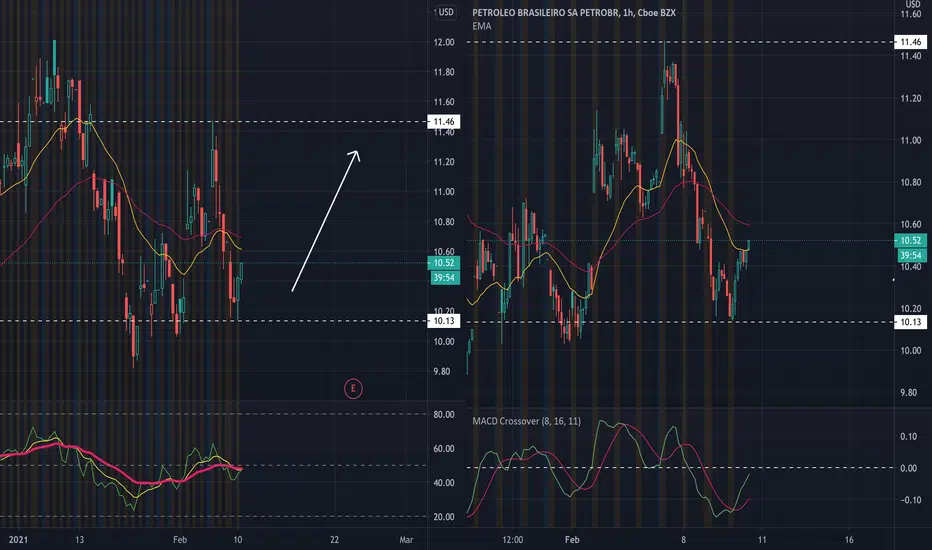Click the 10.20 value on right price axis
Image resolution: width=932 pixels, height=550 pixels.
[911, 309]
